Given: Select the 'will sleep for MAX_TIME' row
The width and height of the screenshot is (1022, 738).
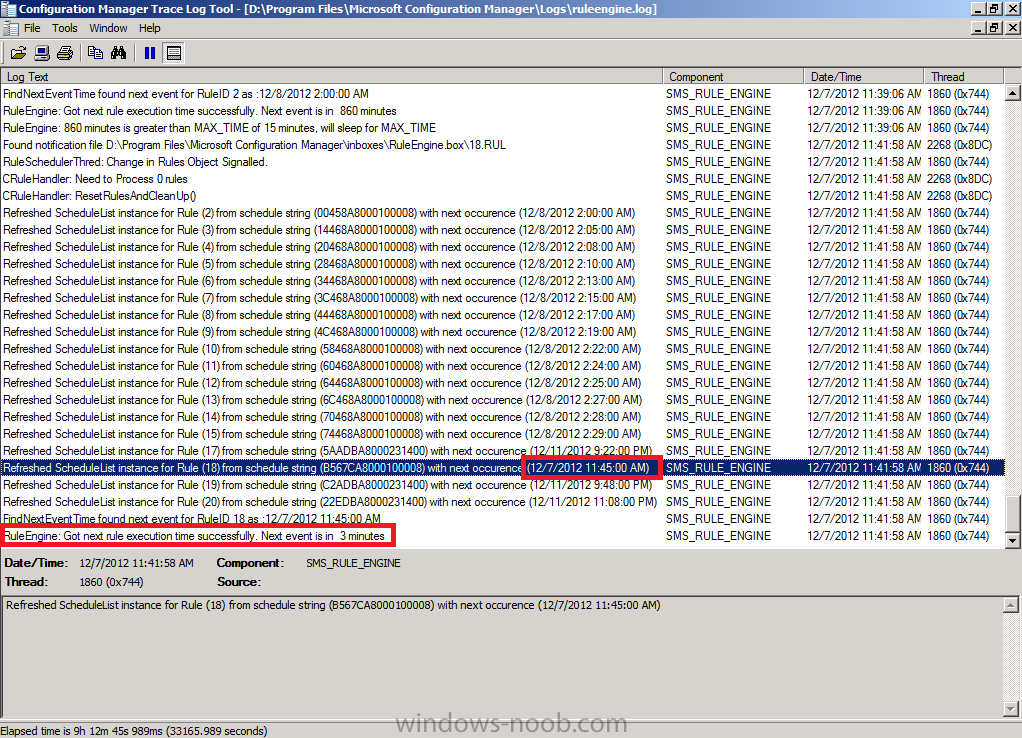Looking at the screenshot, I should (503, 128).
